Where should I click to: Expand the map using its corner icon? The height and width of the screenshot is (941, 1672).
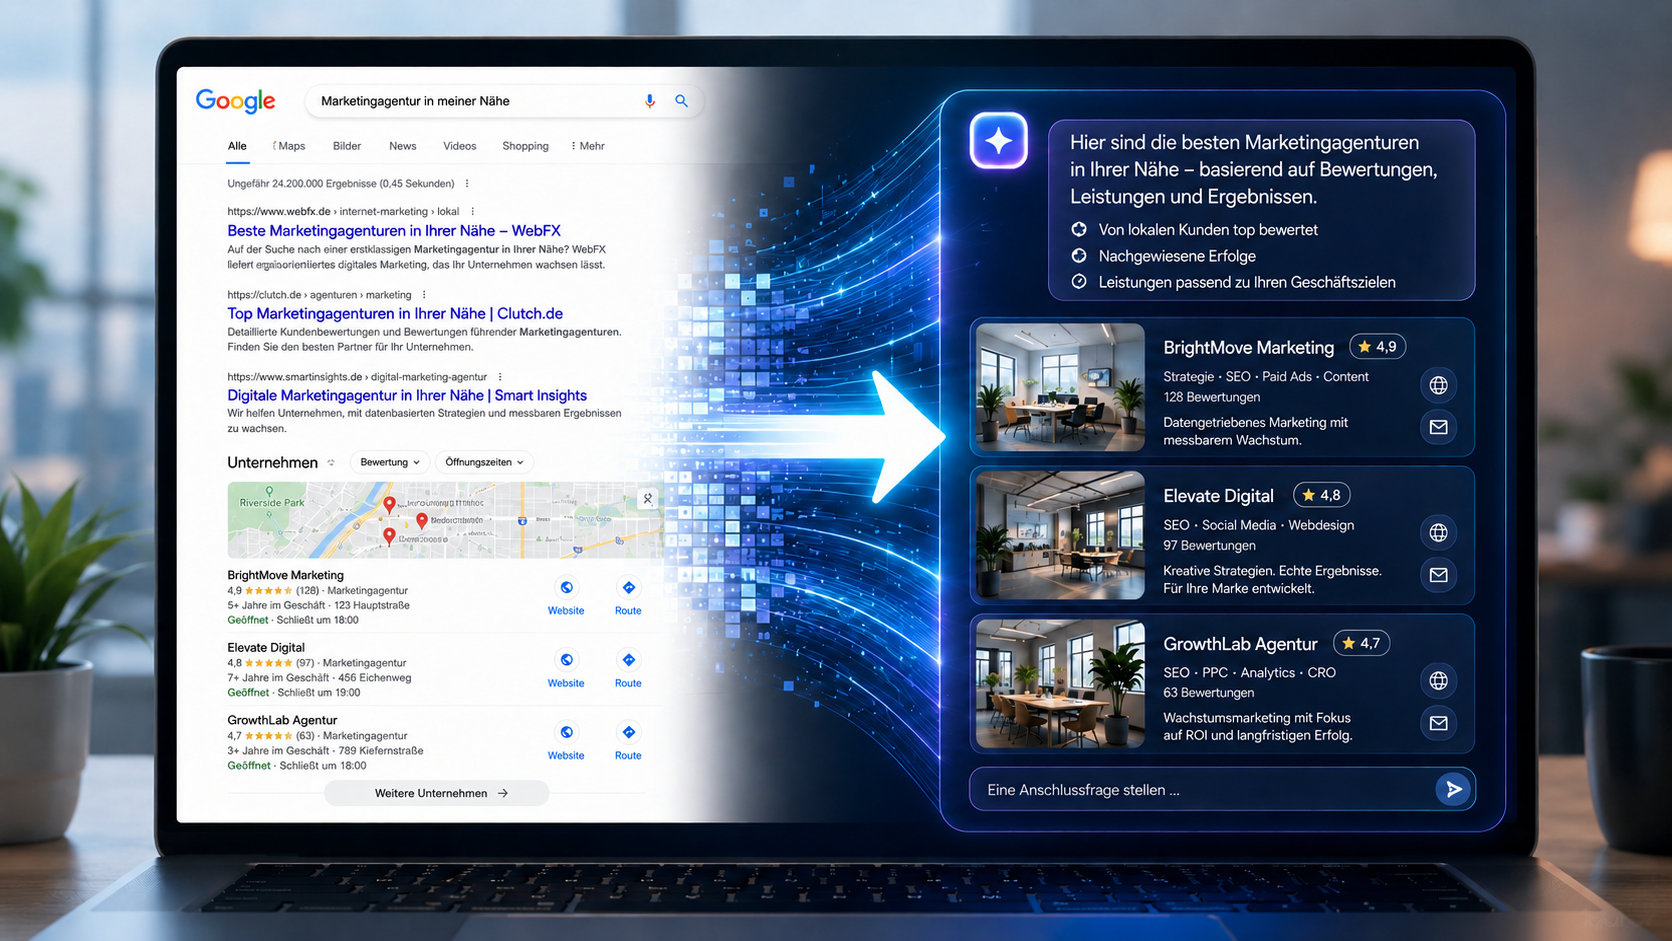point(648,498)
